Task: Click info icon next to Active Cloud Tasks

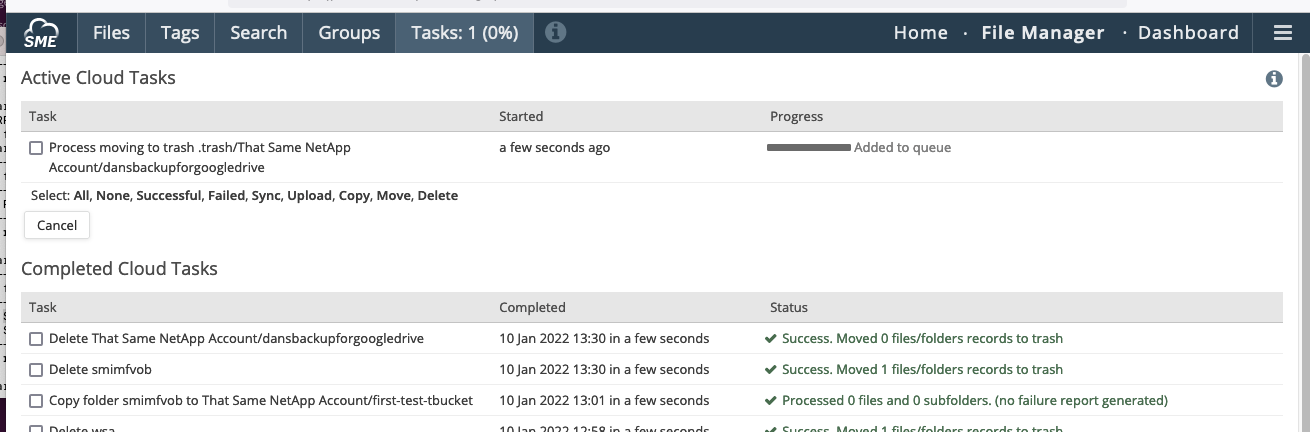Action: point(1274,79)
